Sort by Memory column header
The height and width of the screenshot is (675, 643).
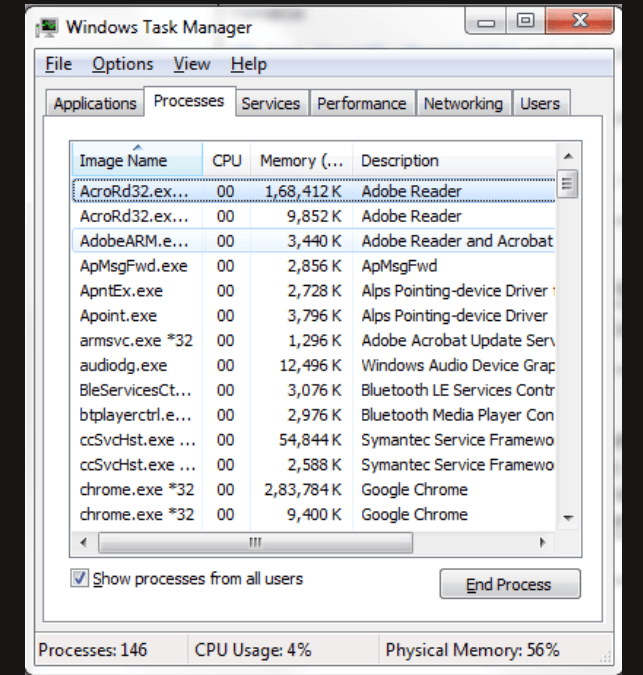301,160
